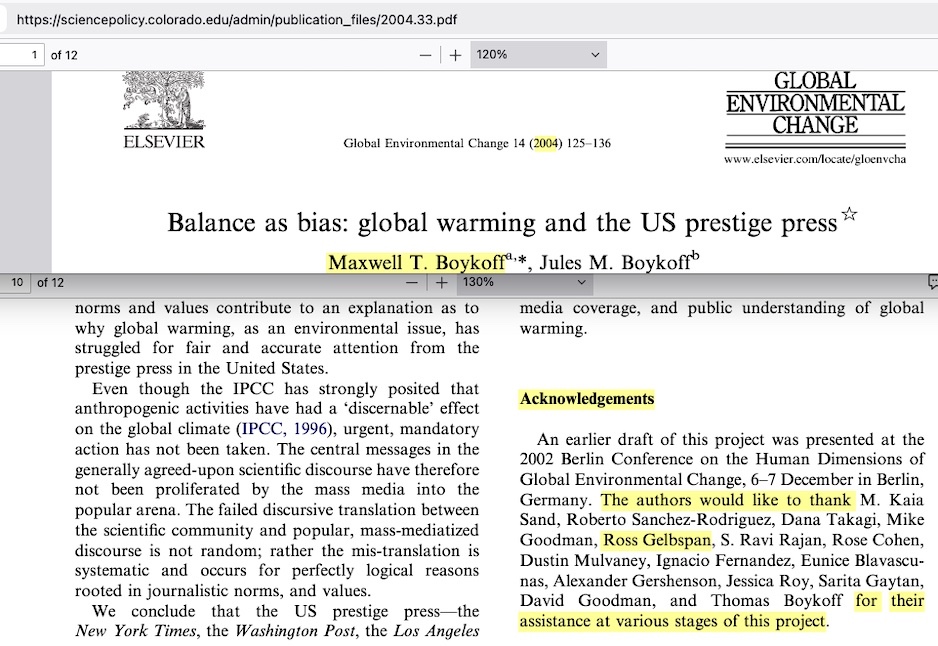The image size is (938, 646).
Task: Open the www.elsevier.com/locate/gloenvcha link
Action: point(815,159)
